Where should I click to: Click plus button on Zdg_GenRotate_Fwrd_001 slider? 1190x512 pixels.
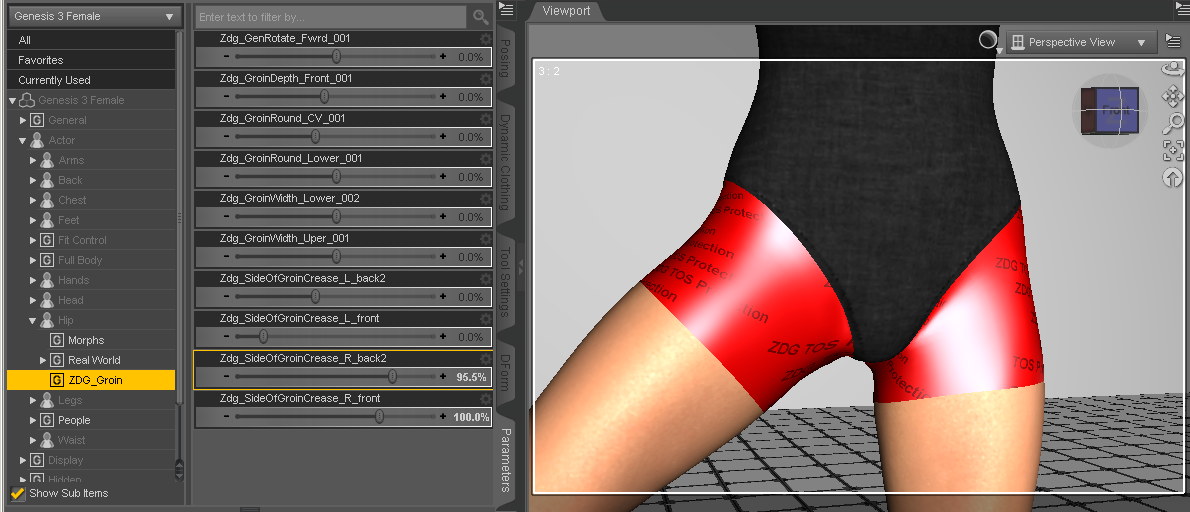pyautogui.click(x=442, y=57)
